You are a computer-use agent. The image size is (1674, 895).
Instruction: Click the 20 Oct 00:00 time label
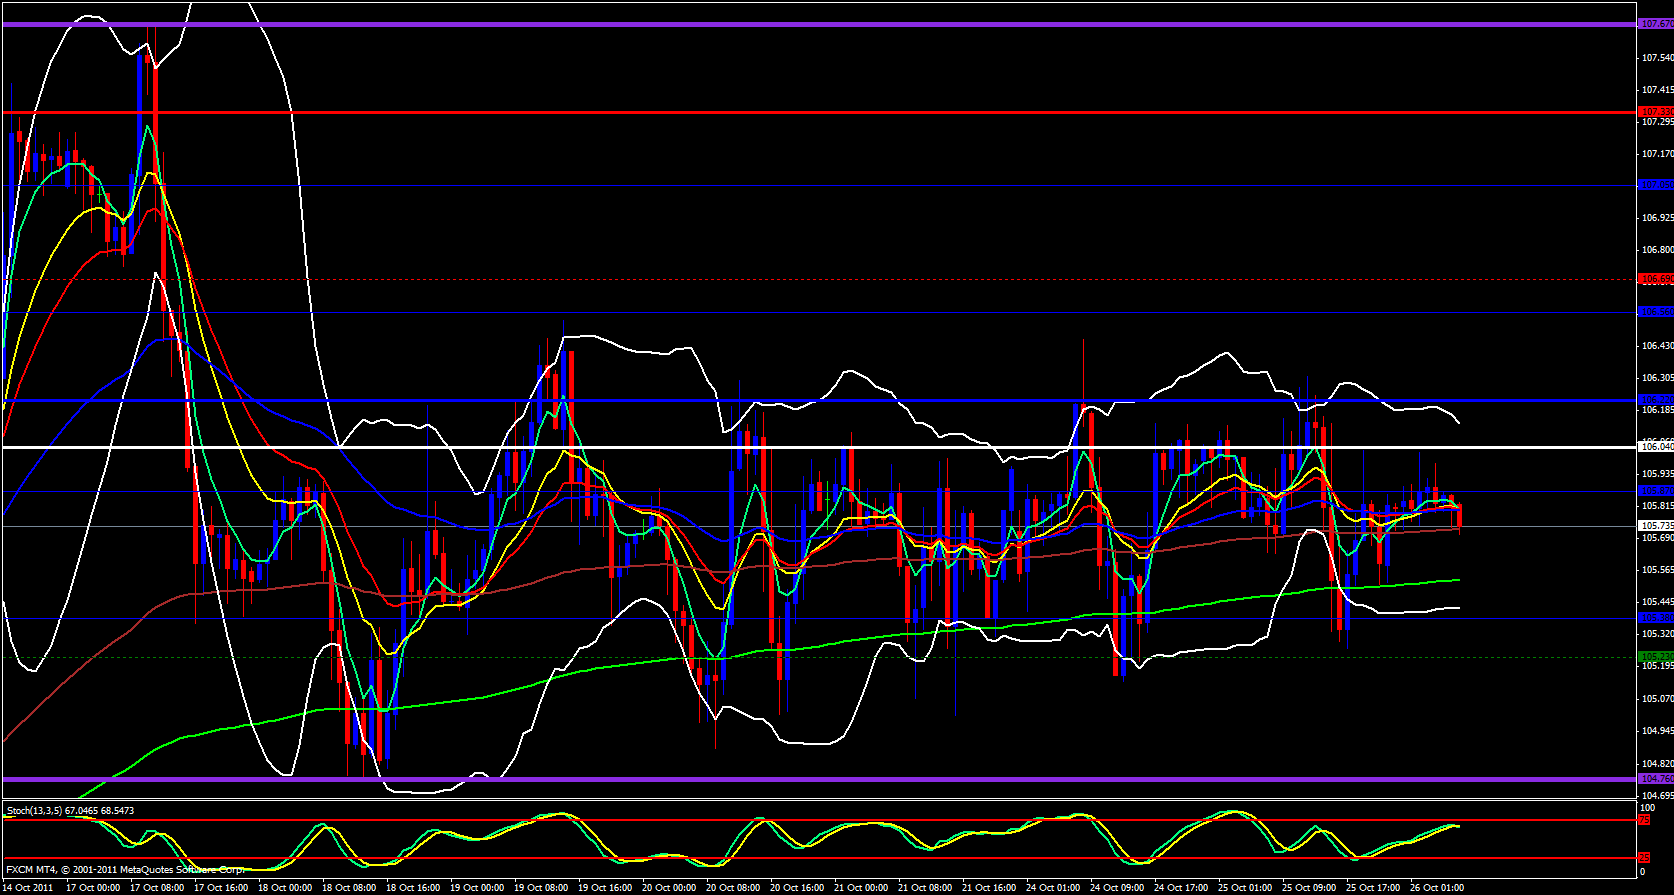point(669,888)
